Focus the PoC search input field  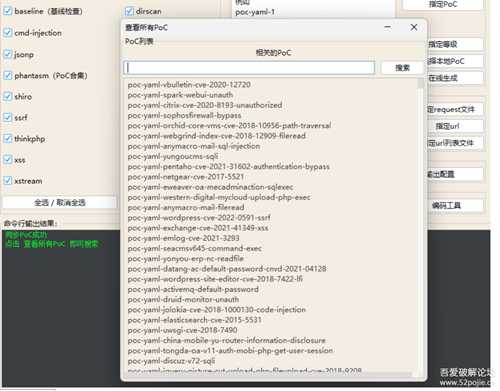point(249,68)
